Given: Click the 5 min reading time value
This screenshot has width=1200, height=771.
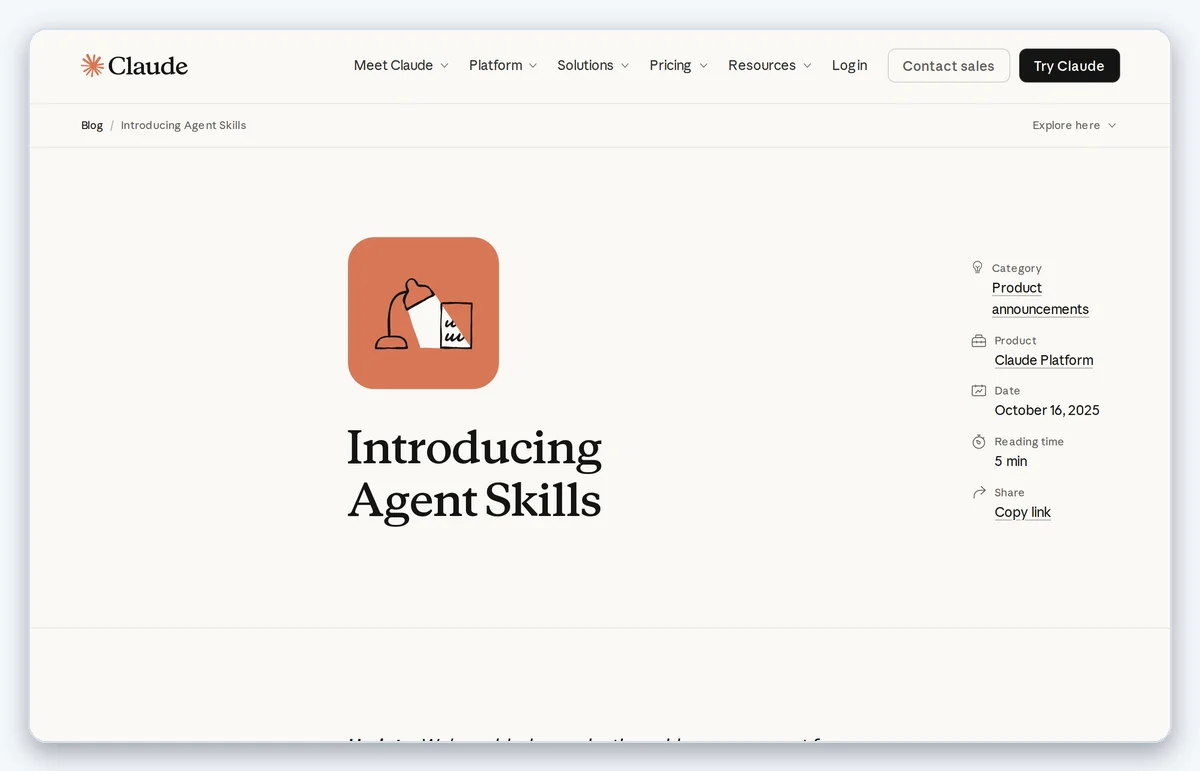Looking at the screenshot, I should [x=1011, y=461].
